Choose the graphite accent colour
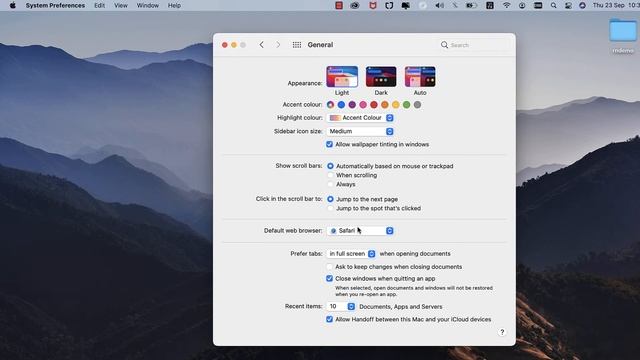 pyautogui.click(x=417, y=105)
